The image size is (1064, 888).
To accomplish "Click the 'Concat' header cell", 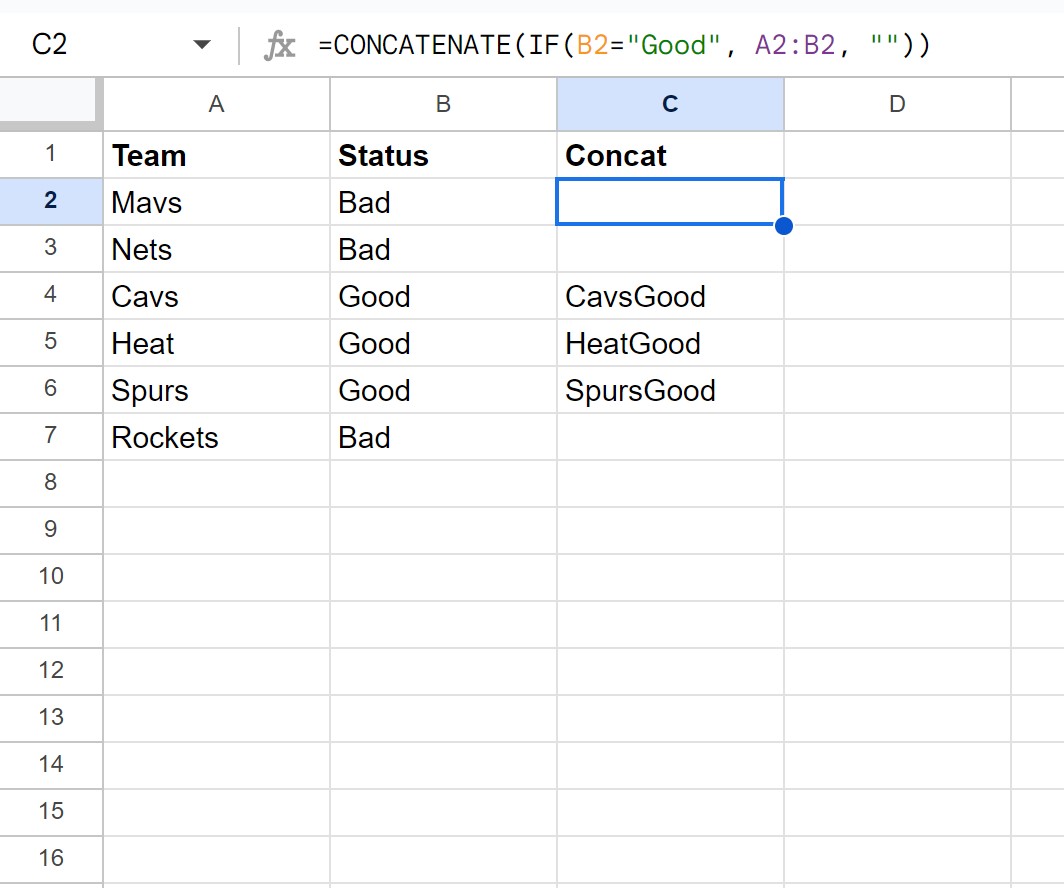I will coord(670,155).
